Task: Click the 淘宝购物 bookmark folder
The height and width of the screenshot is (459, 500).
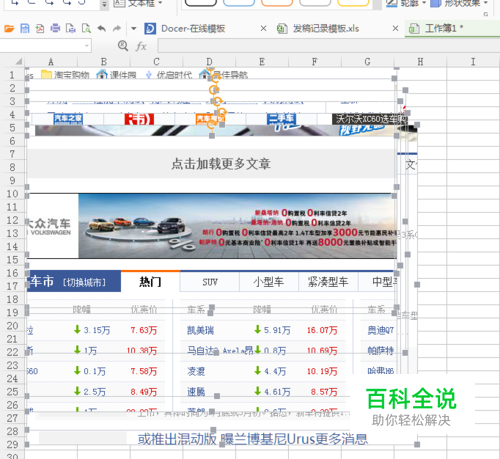Action: tap(65, 75)
